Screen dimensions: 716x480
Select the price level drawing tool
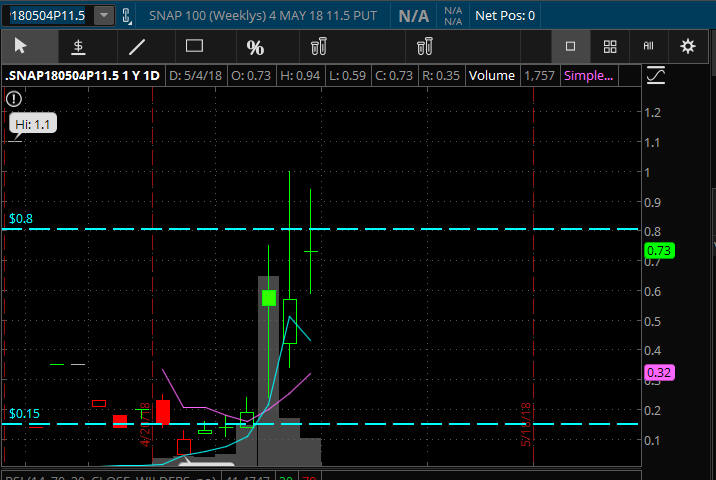78,46
